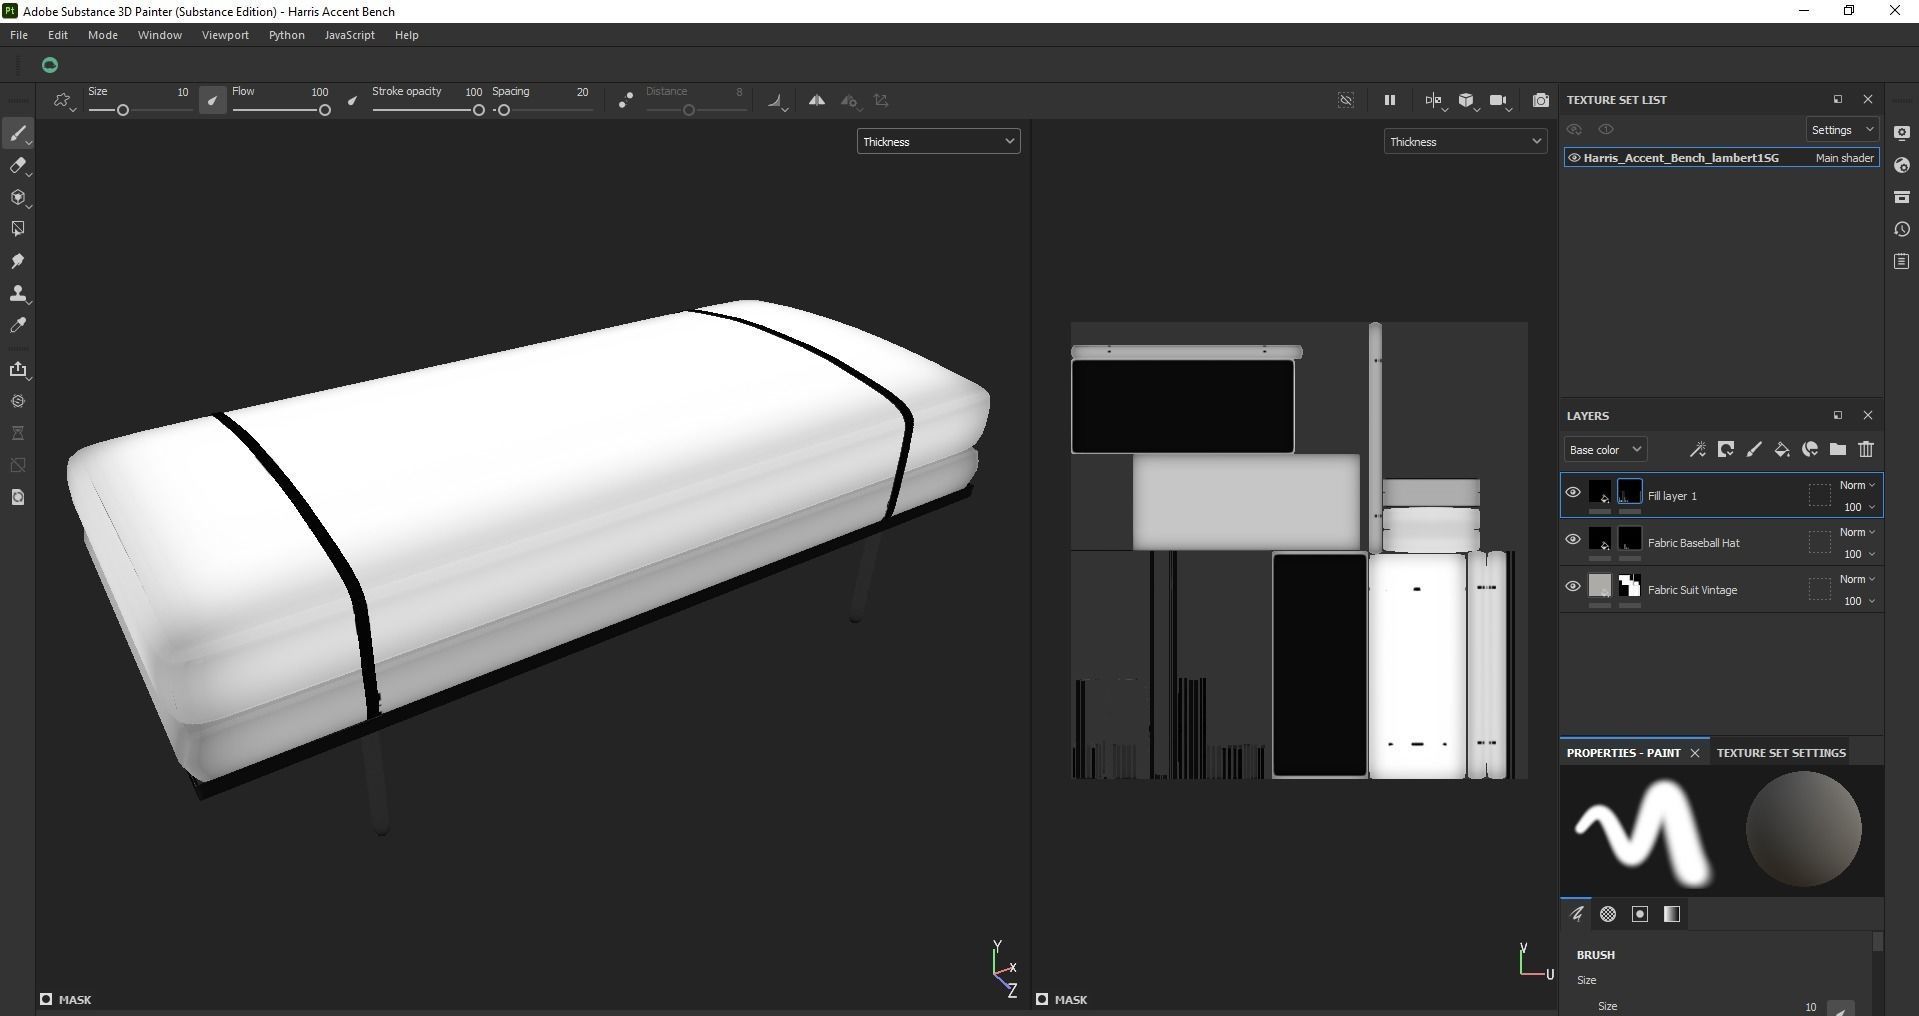Change blend mode of Fabric Suit Vintage
The width and height of the screenshot is (1919, 1016).
1857,579
